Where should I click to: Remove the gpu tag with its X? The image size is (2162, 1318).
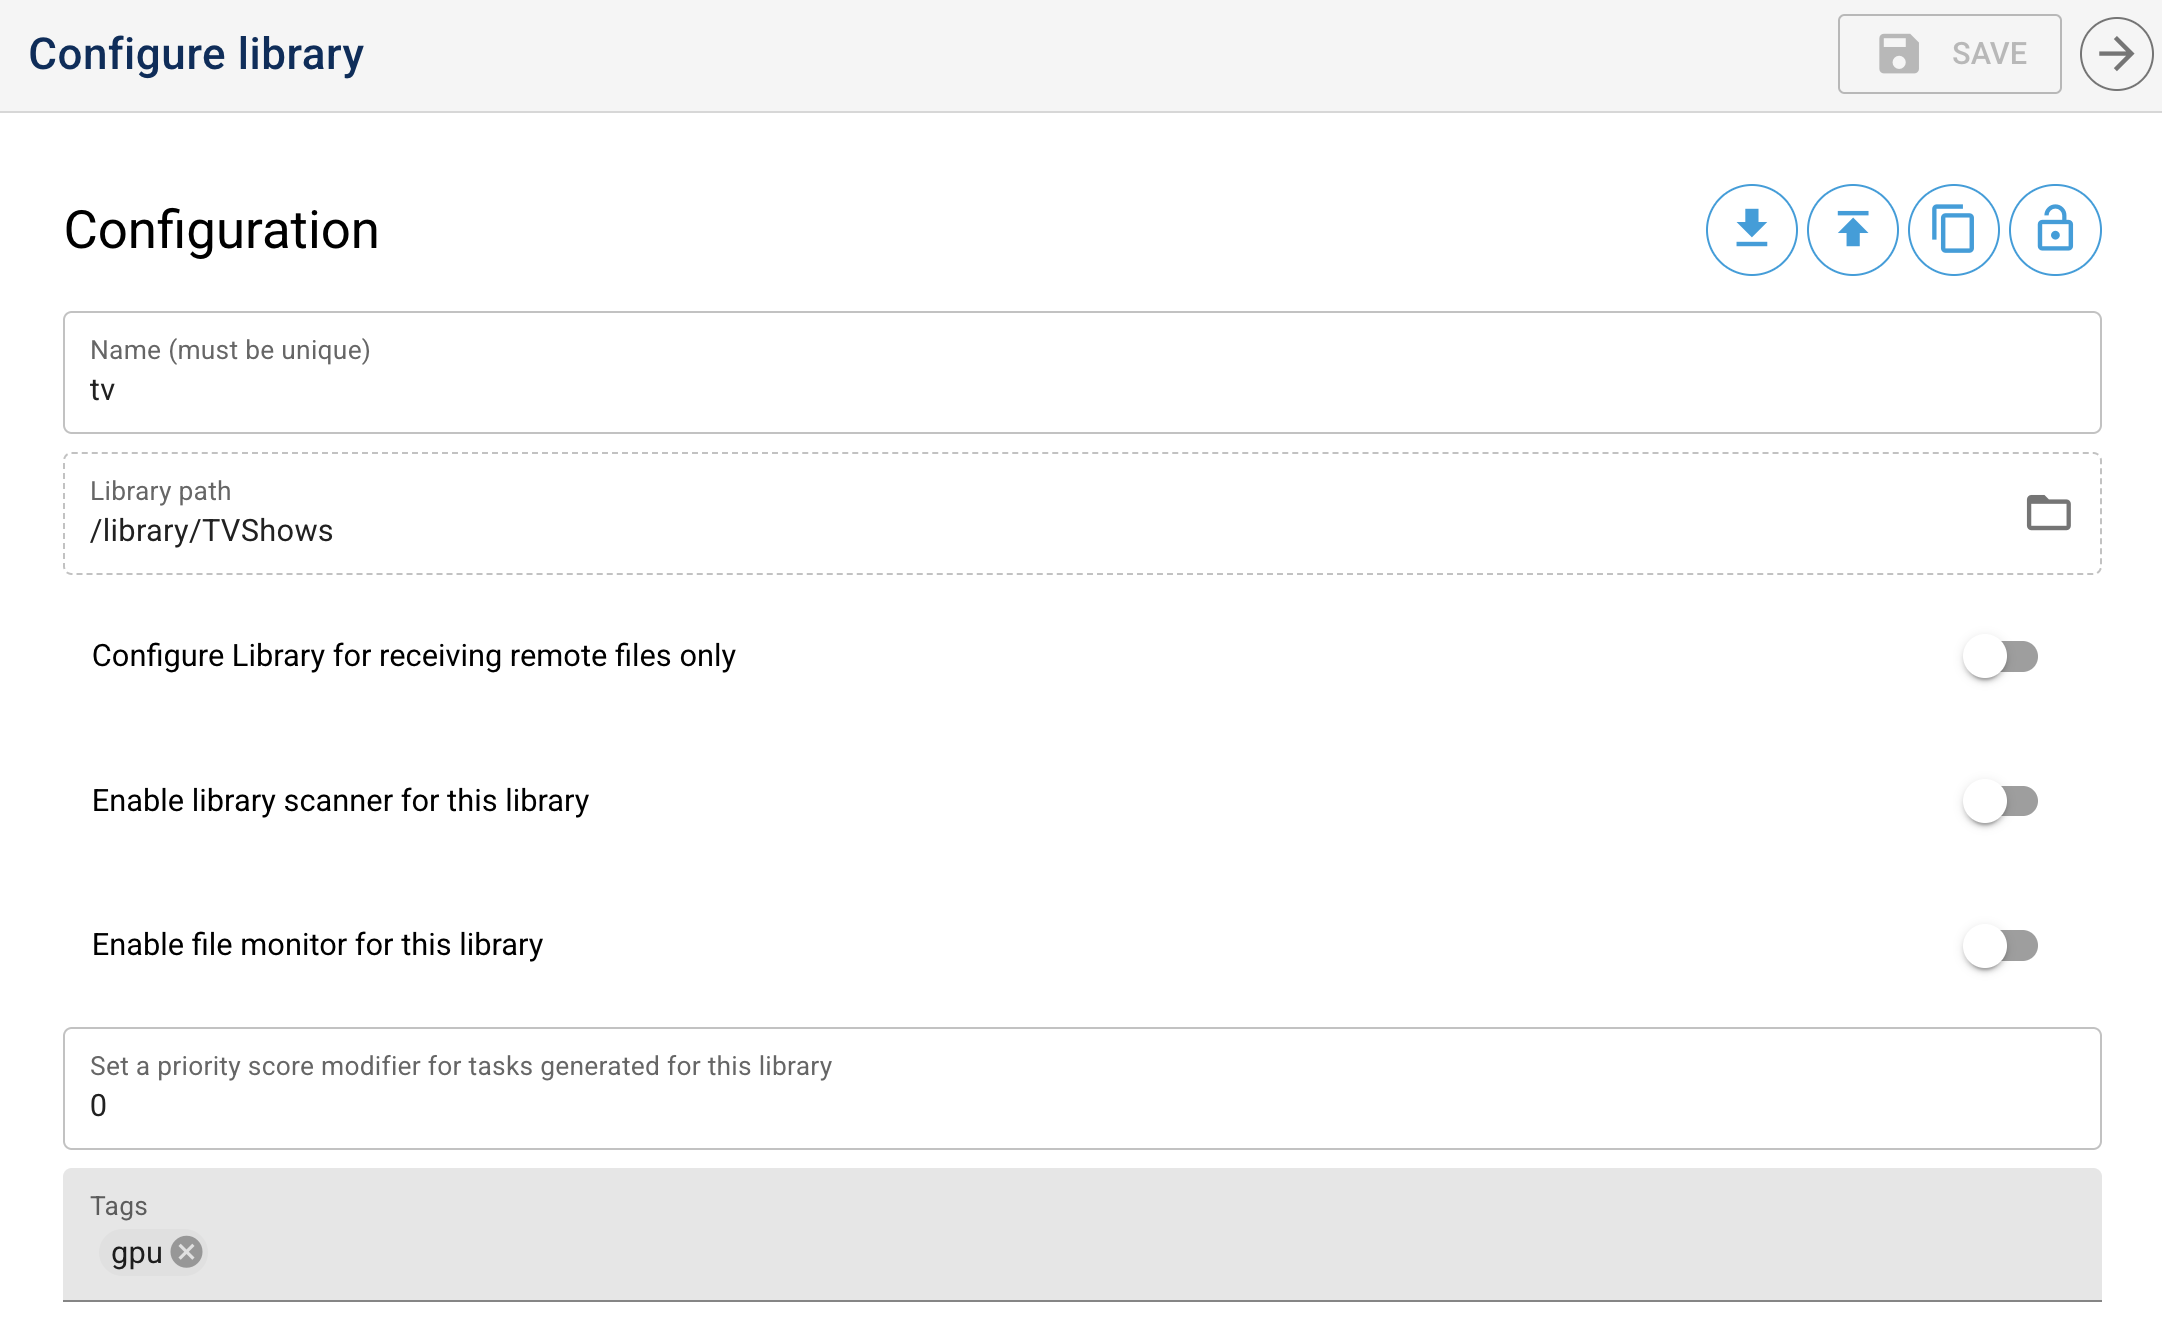187,1252
